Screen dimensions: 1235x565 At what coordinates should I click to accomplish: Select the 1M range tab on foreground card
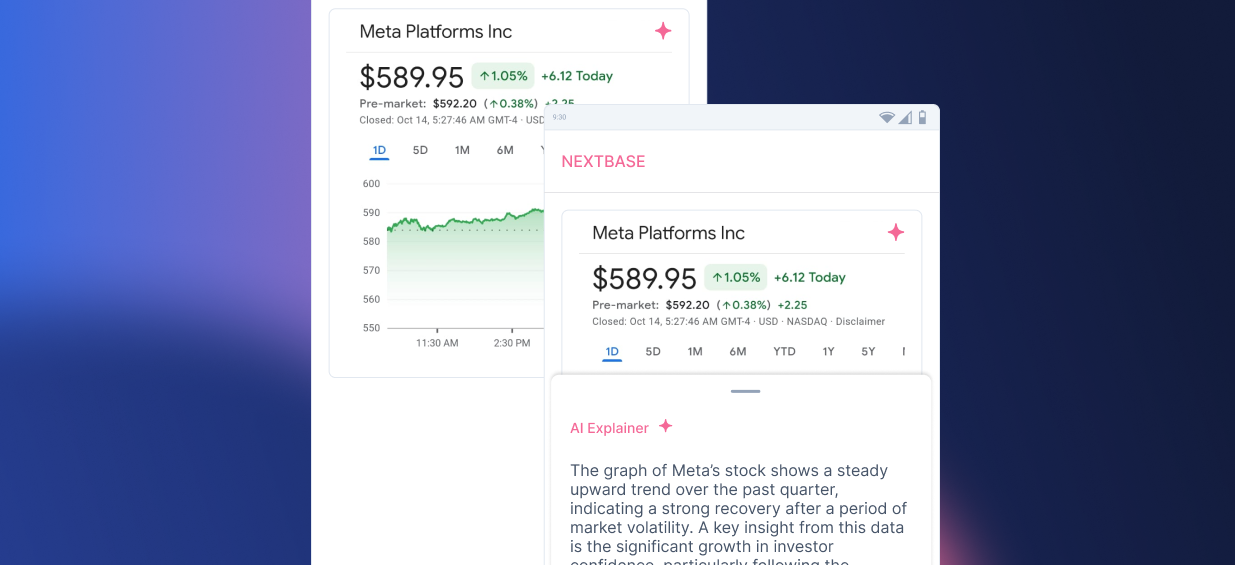click(x=695, y=351)
